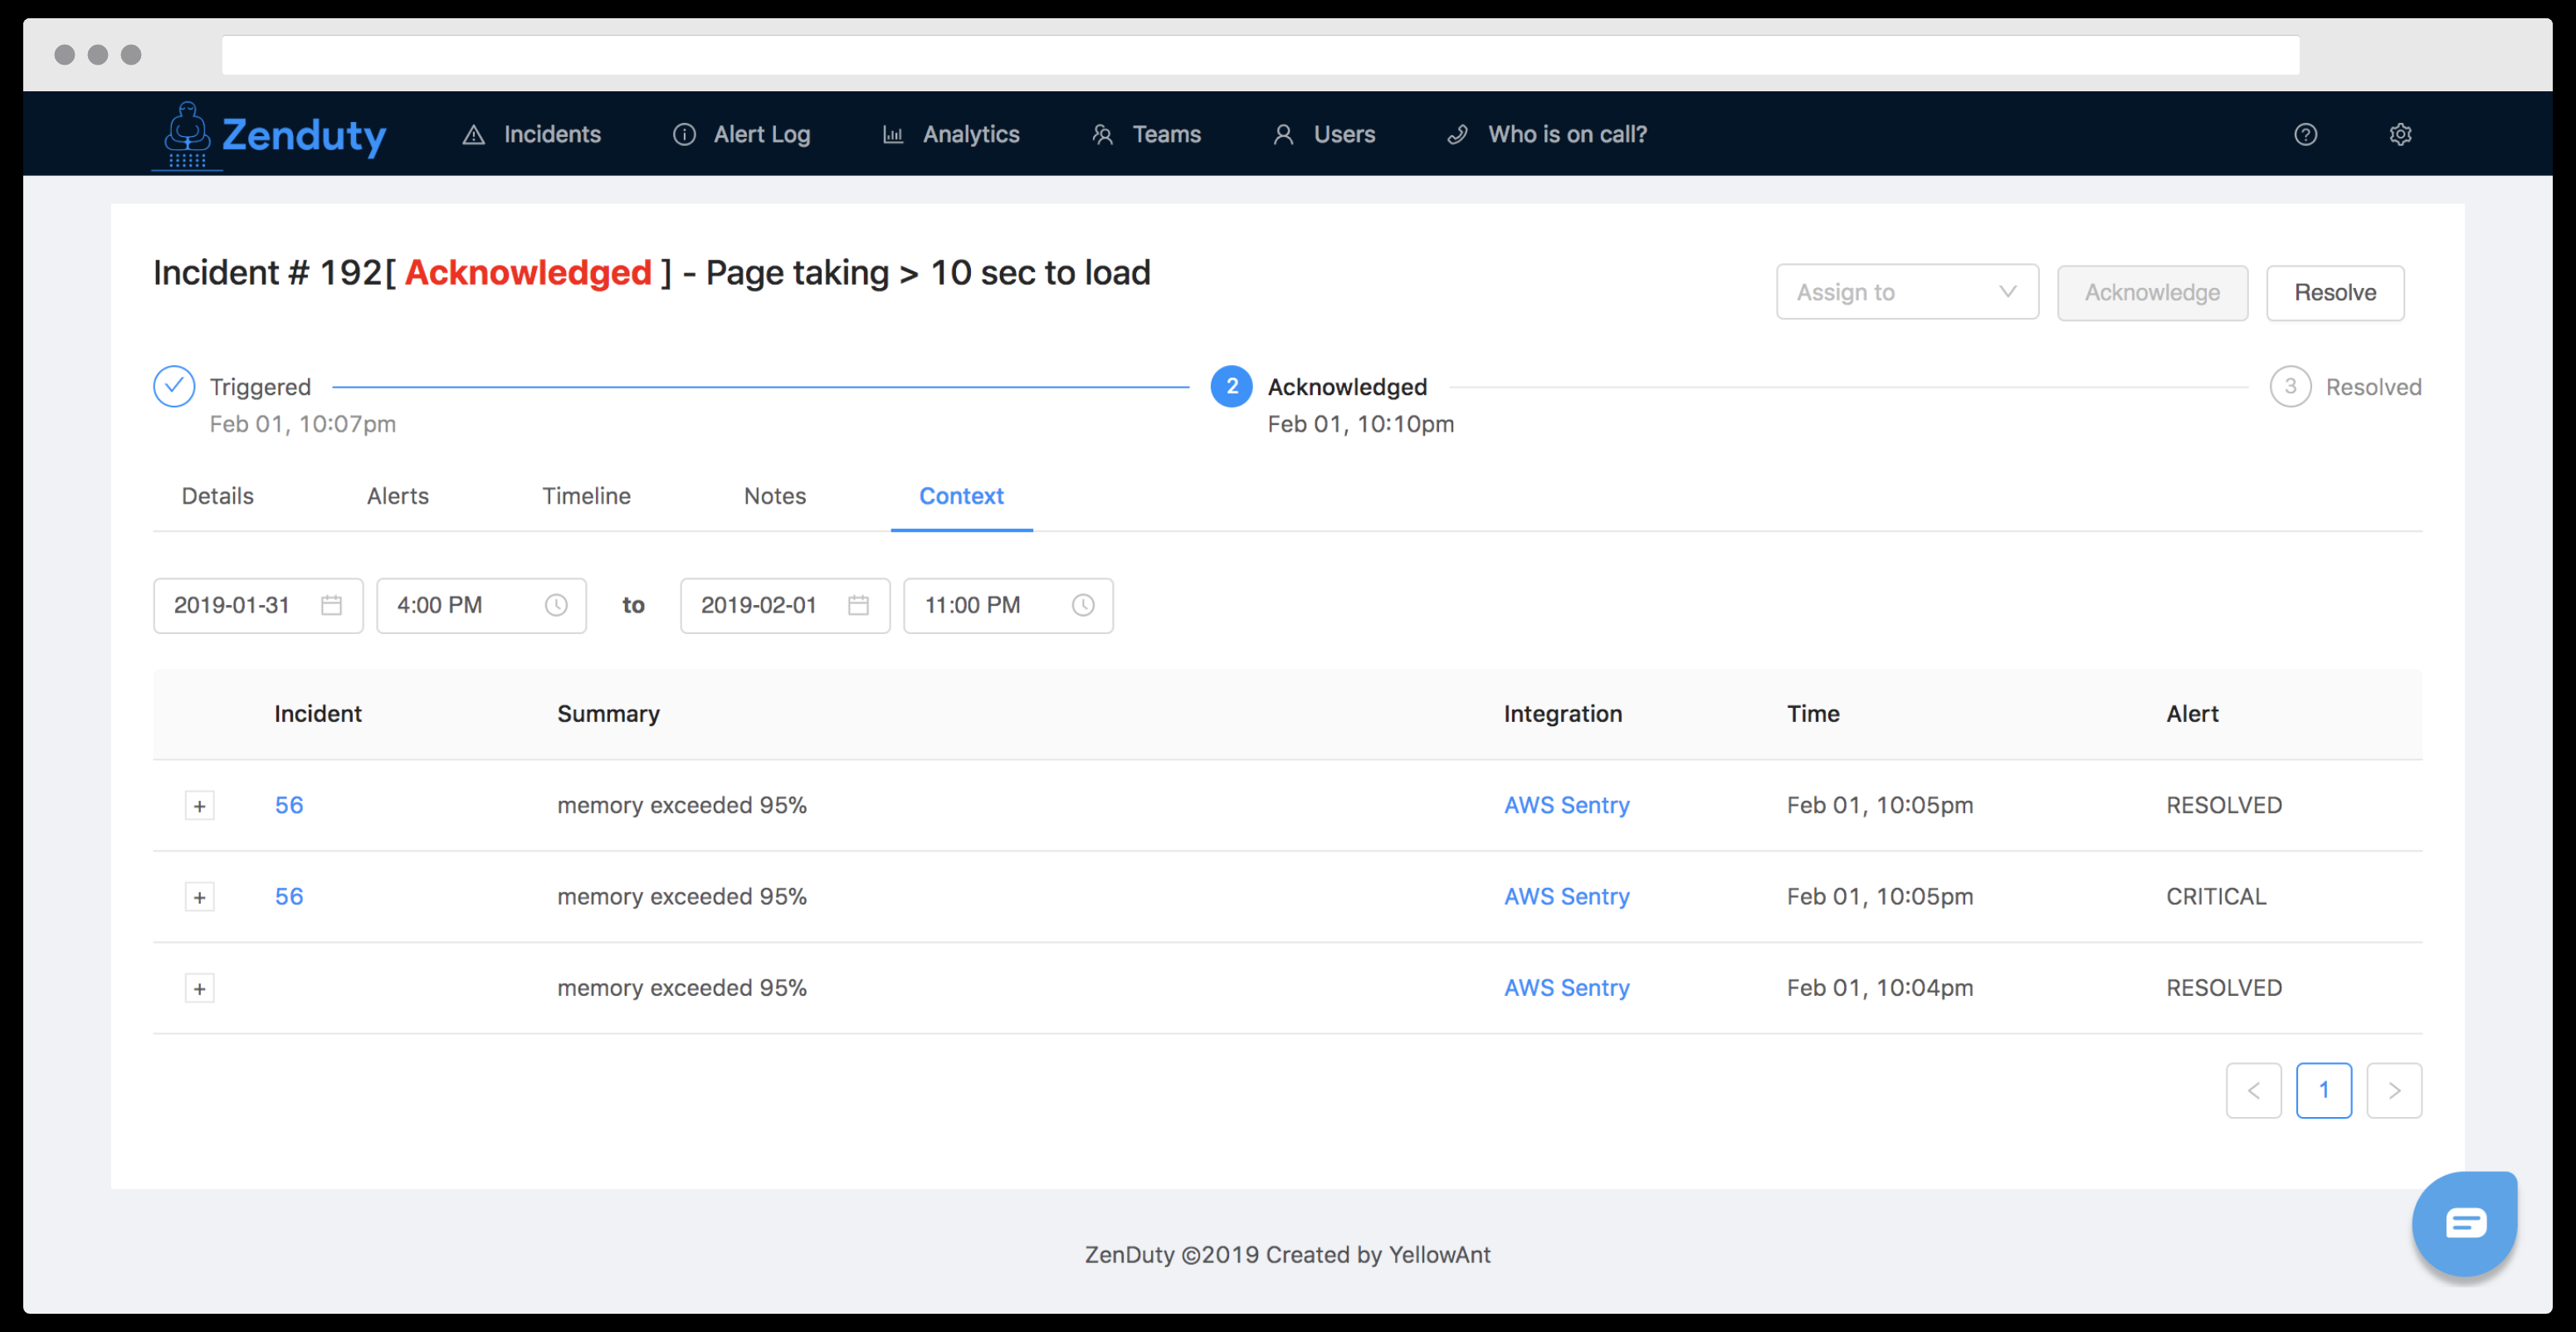Select page 1 in pagination
The height and width of the screenshot is (1332, 2576).
2323,1090
